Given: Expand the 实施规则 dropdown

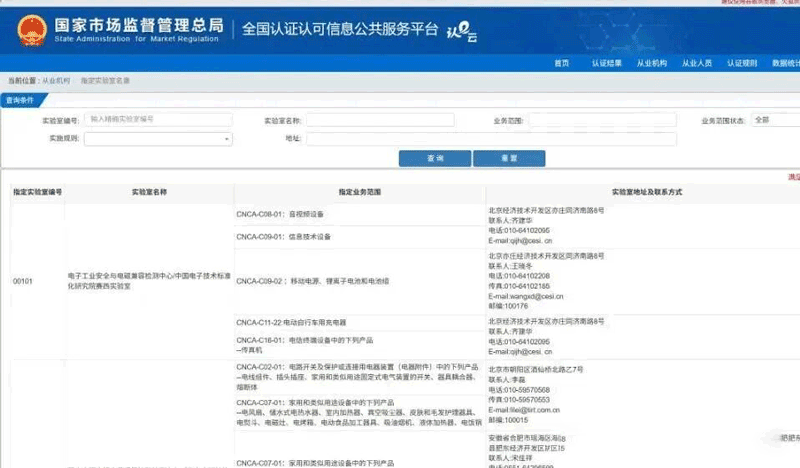Looking at the screenshot, I should [x=158, y=139].
